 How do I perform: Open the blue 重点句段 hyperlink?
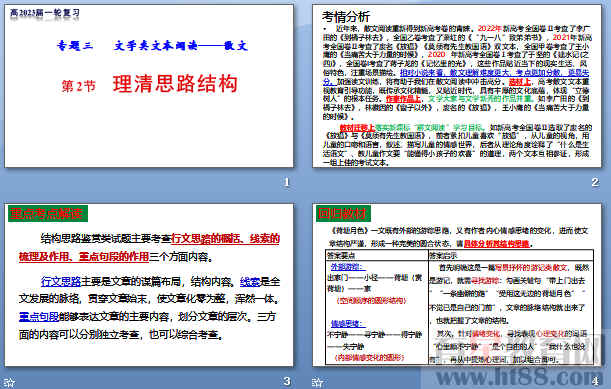(39, 316)
